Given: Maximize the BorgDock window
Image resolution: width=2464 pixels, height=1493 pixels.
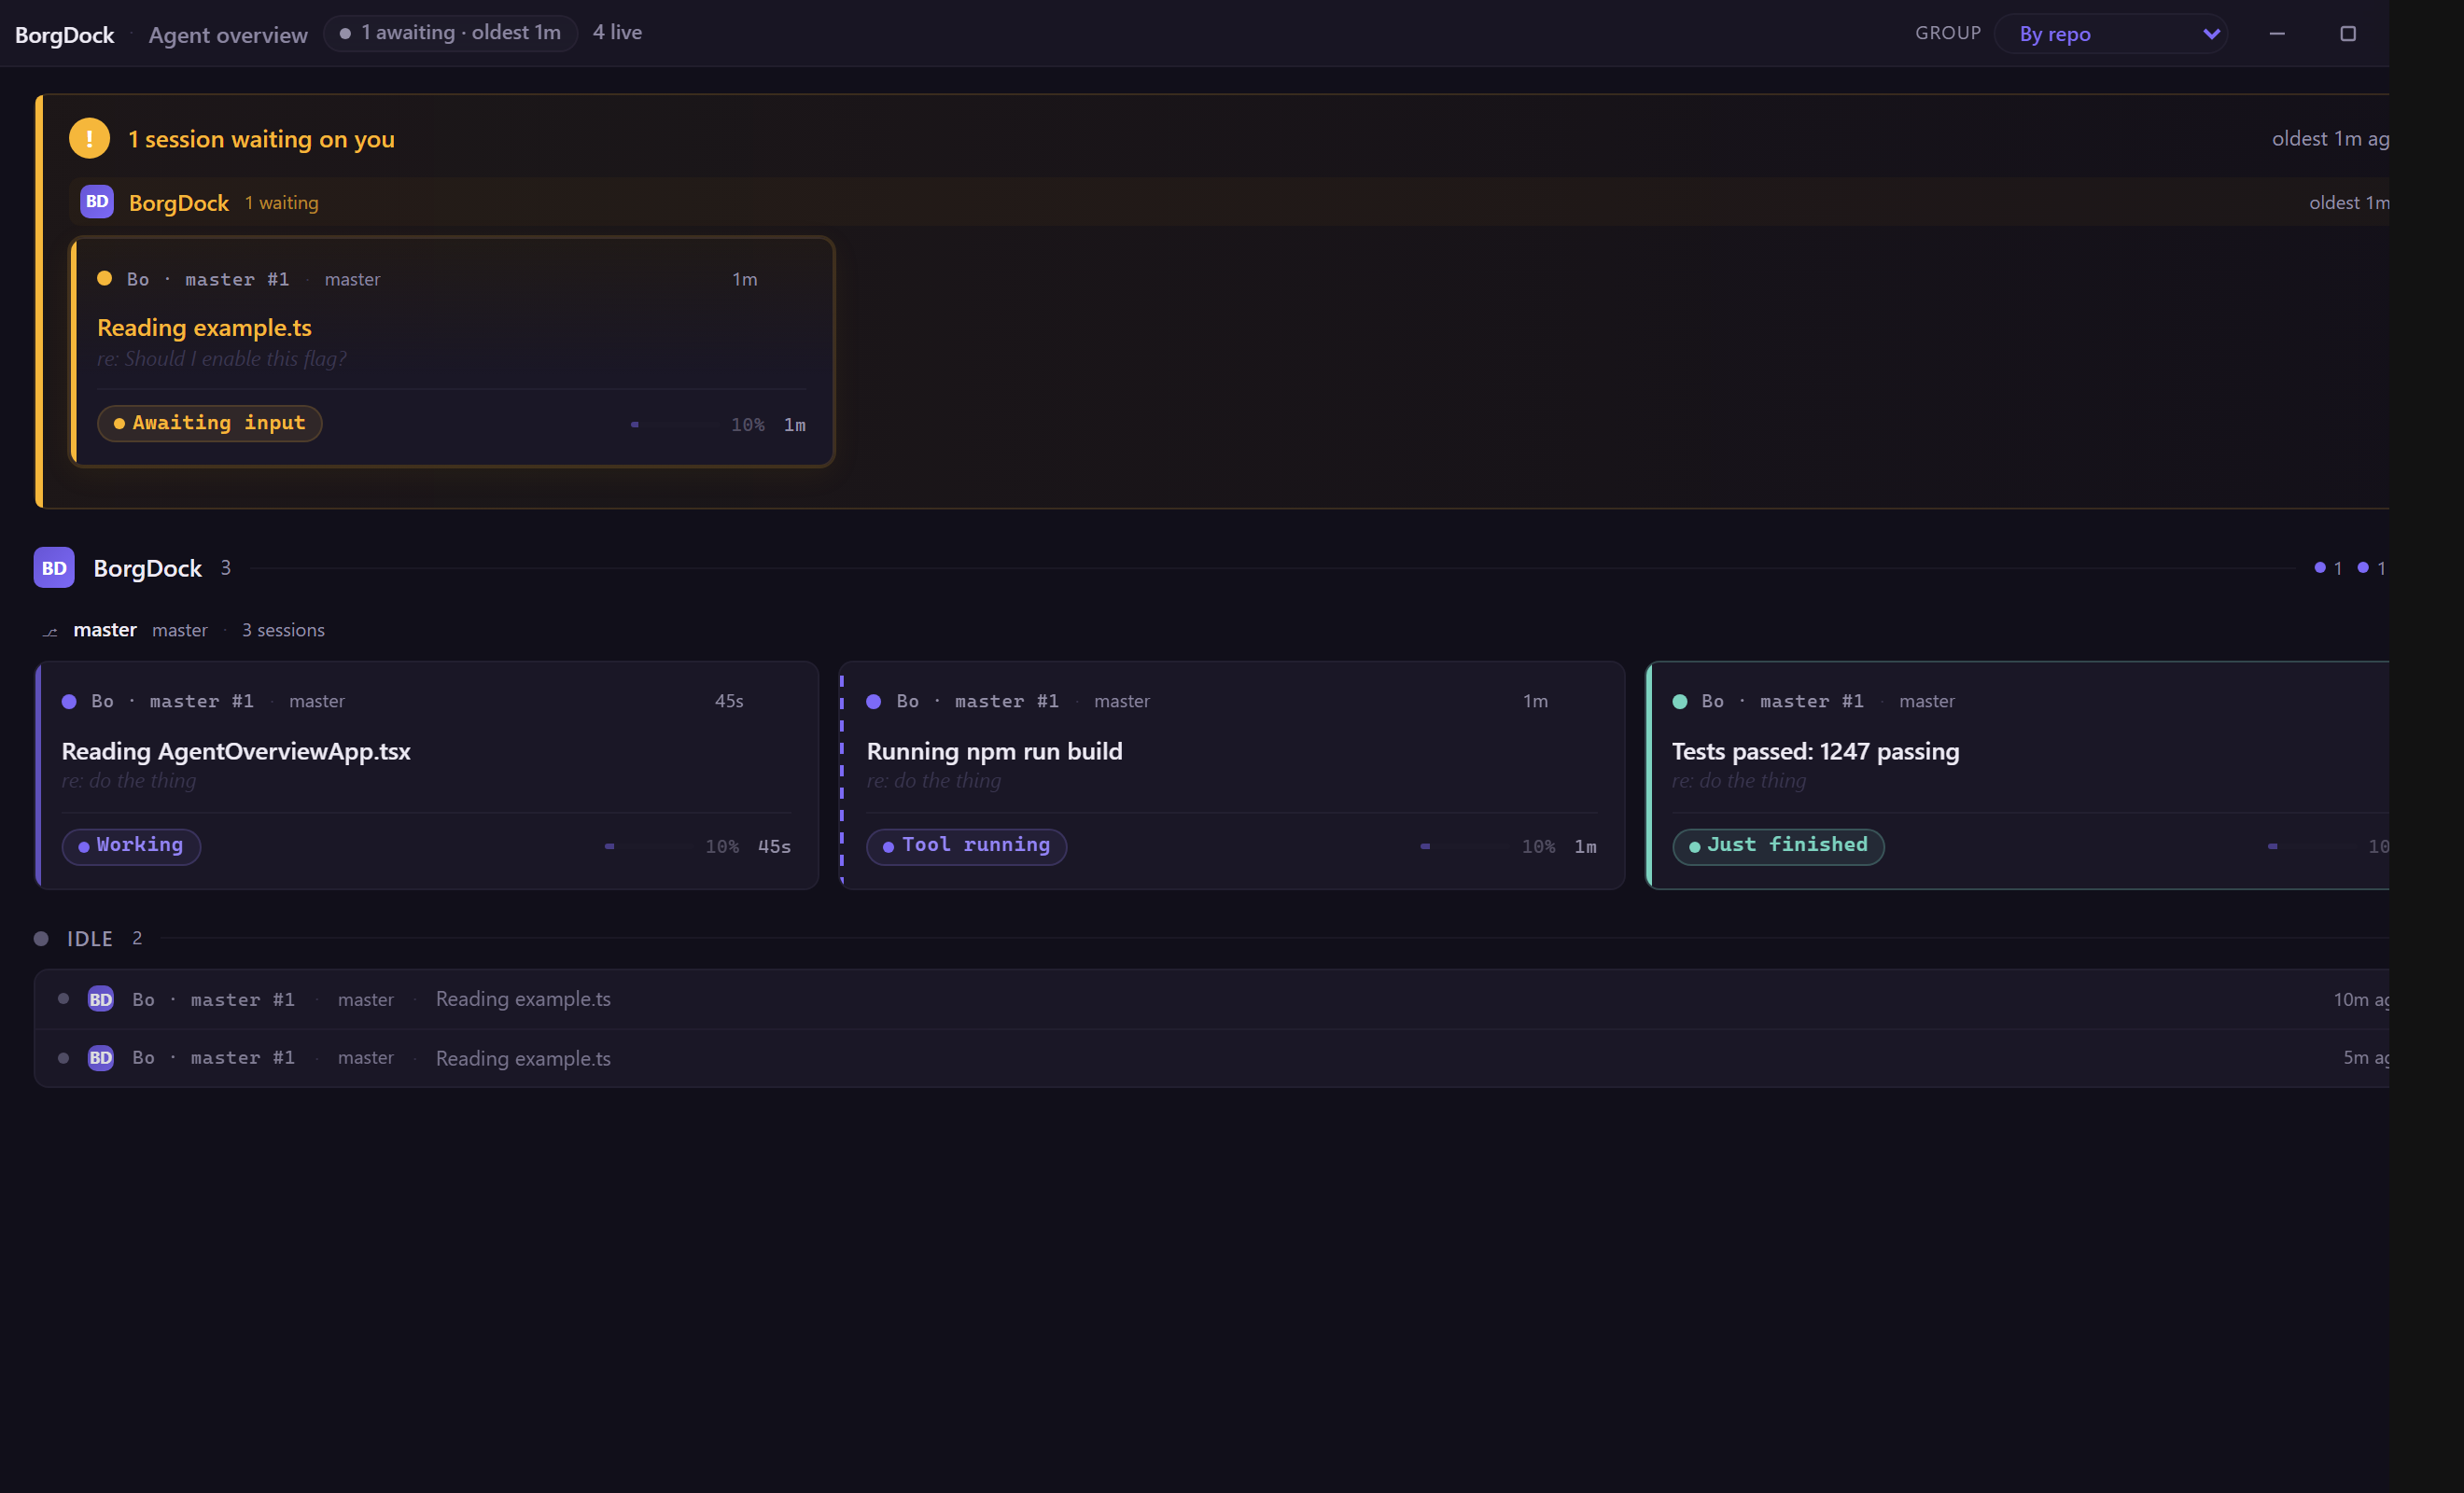Looking at the screenshot, I should (2348, 33).
